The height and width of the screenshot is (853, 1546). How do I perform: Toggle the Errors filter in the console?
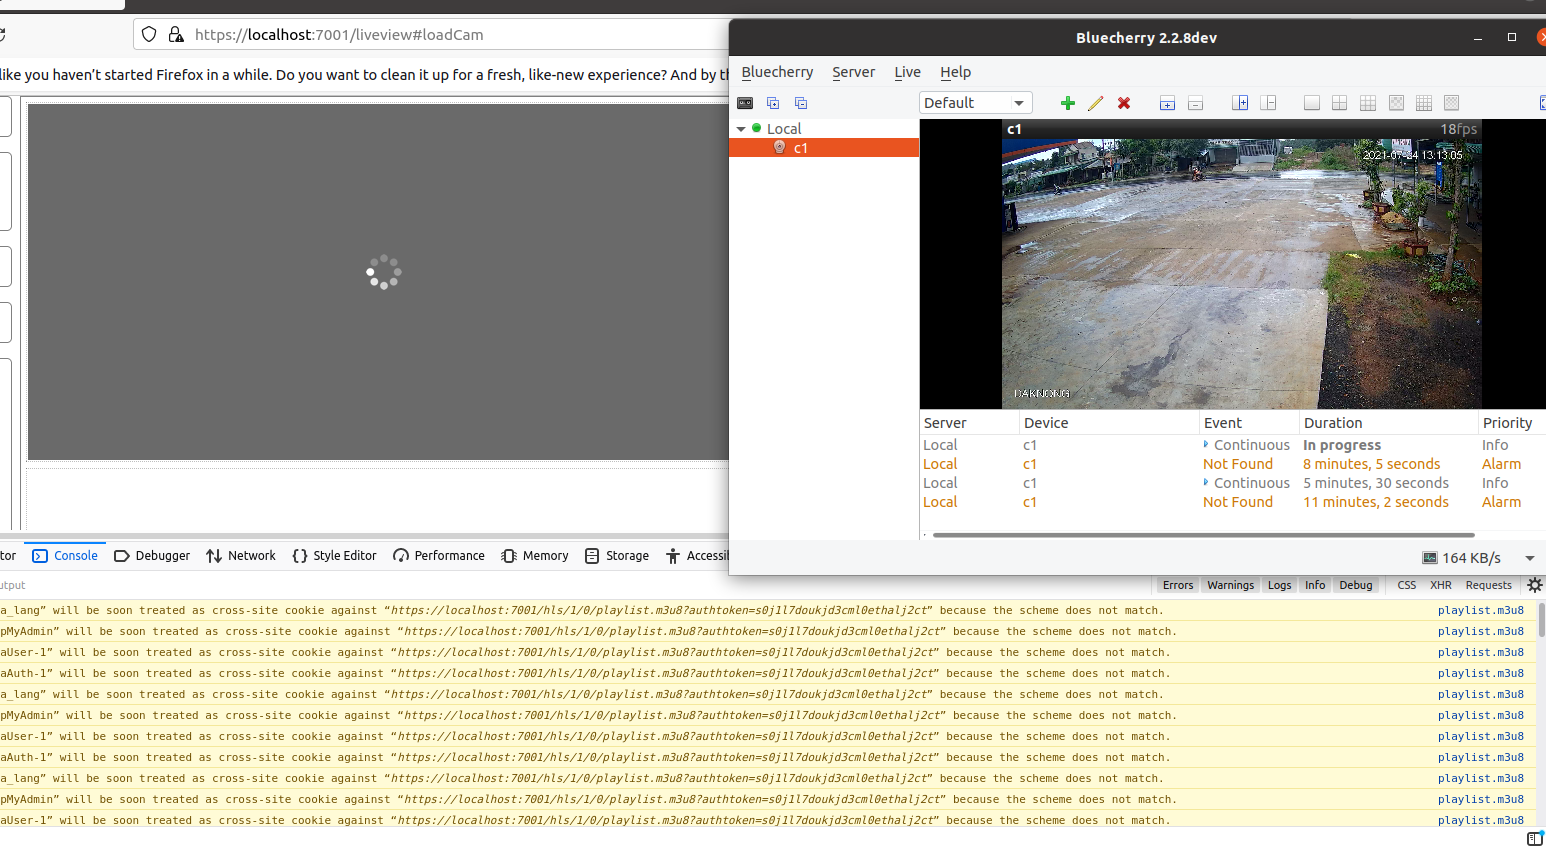[1177, 585]
